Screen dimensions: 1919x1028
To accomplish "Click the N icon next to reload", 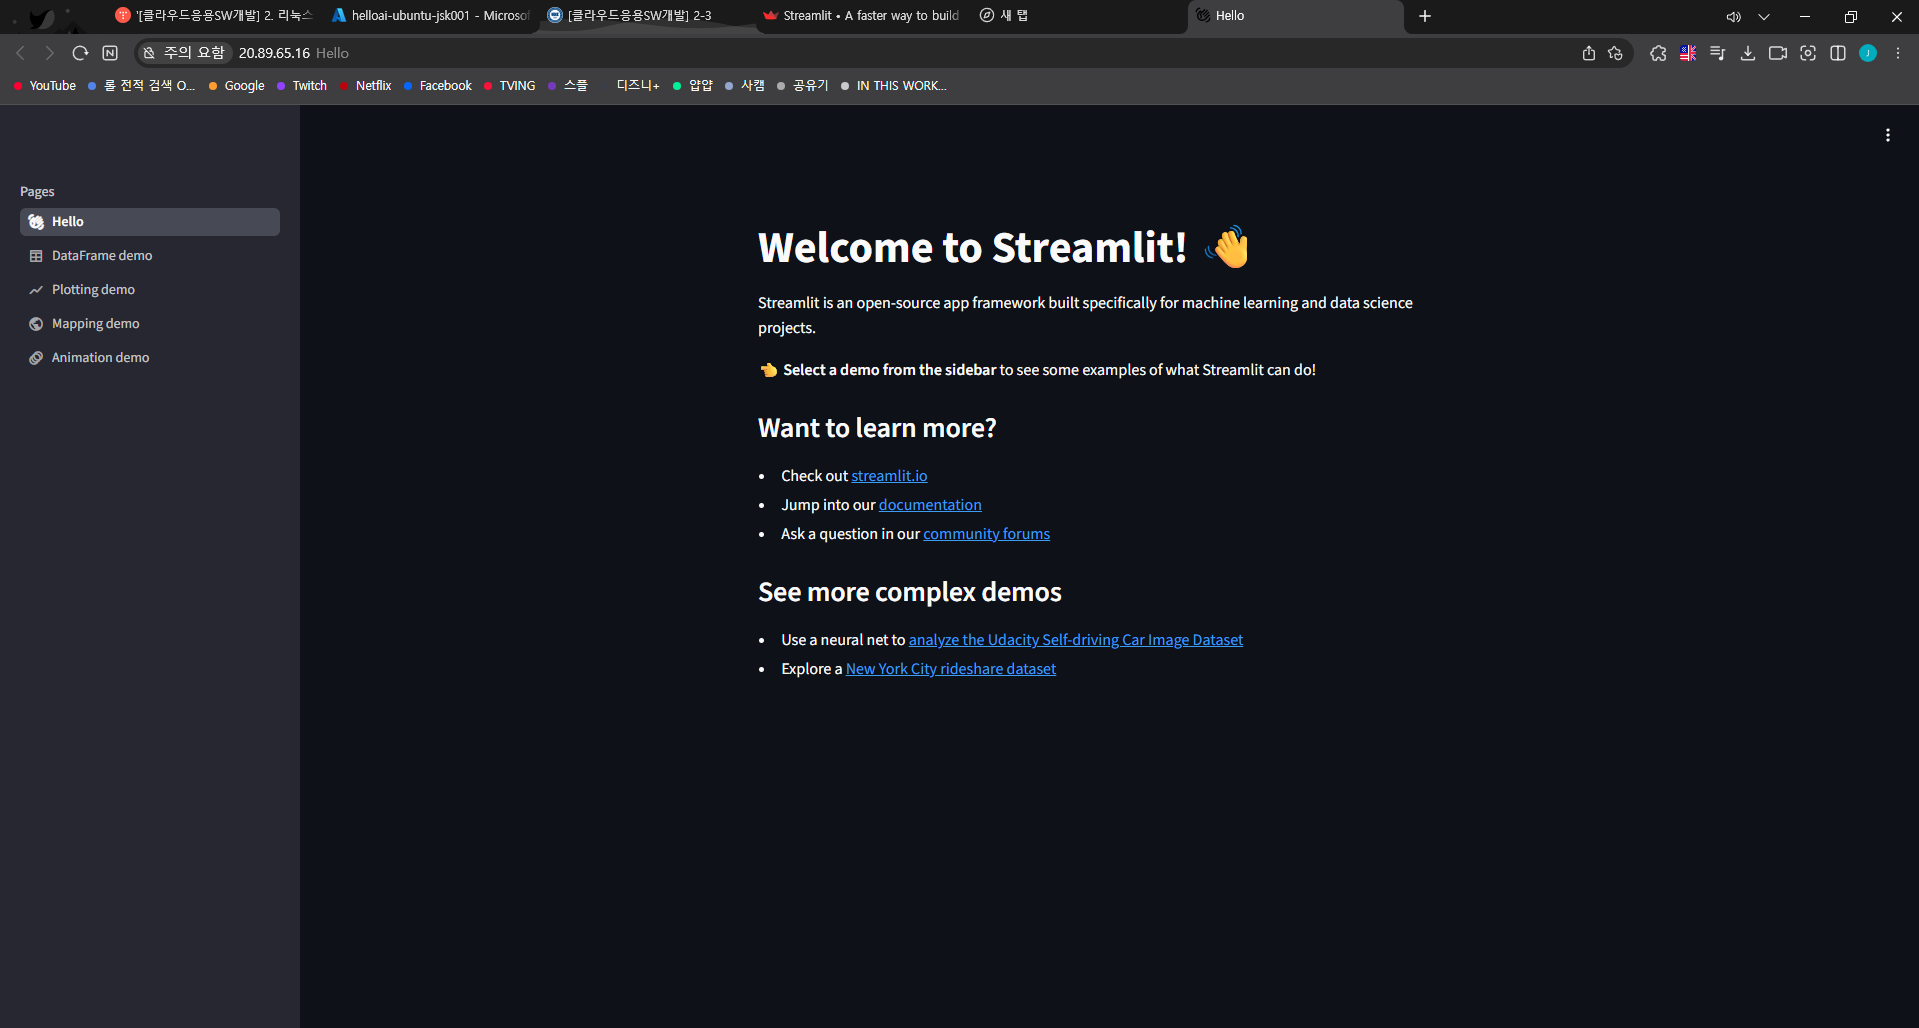I will click(110, 53).
